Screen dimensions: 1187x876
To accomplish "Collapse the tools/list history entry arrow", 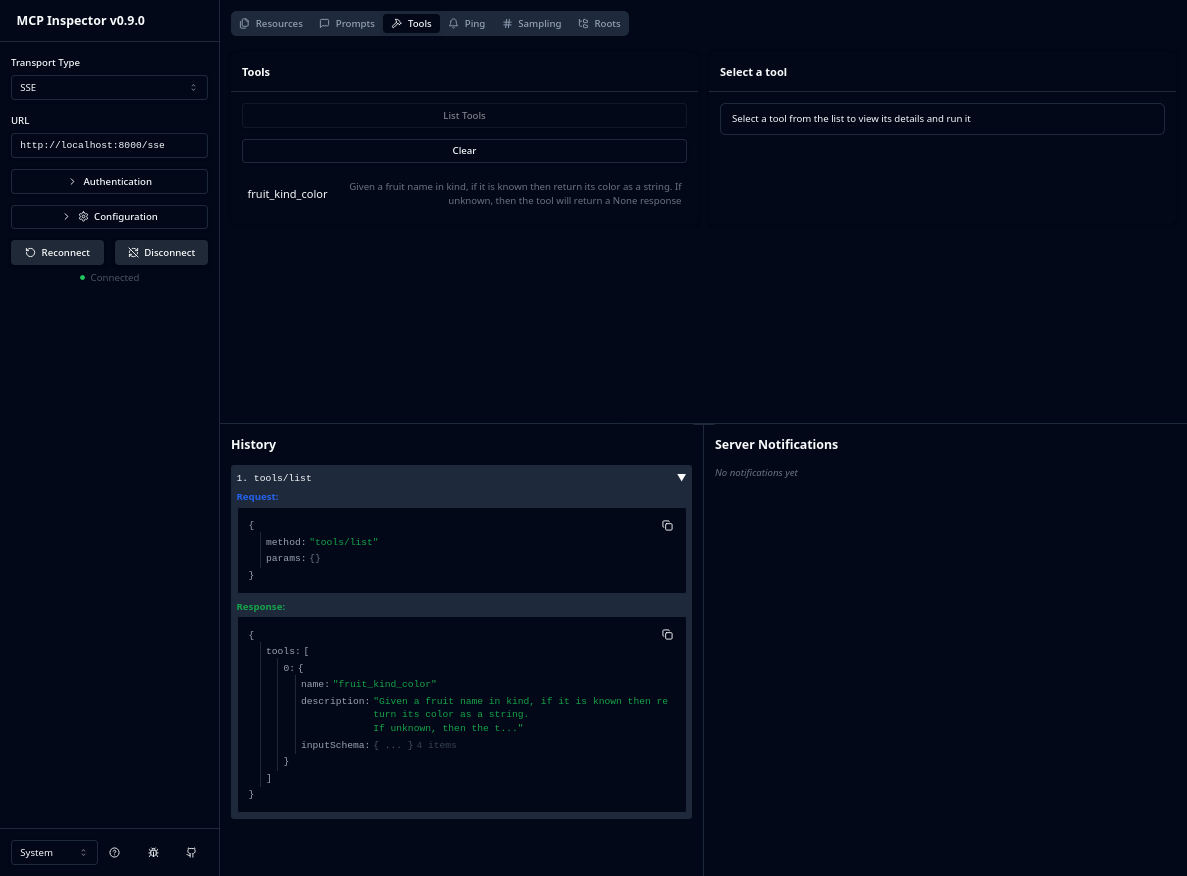I will (681, 478).
